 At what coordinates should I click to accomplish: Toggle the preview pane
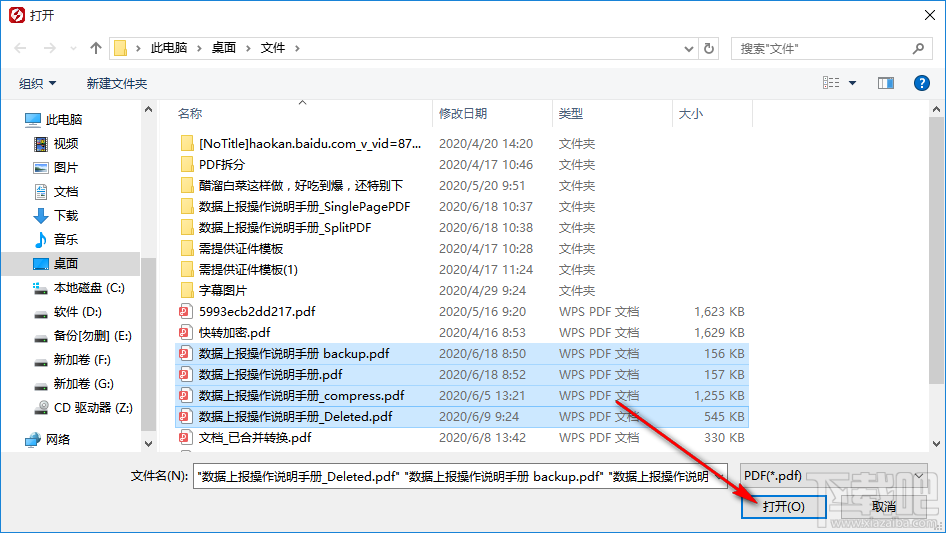[x=886, y=83]
